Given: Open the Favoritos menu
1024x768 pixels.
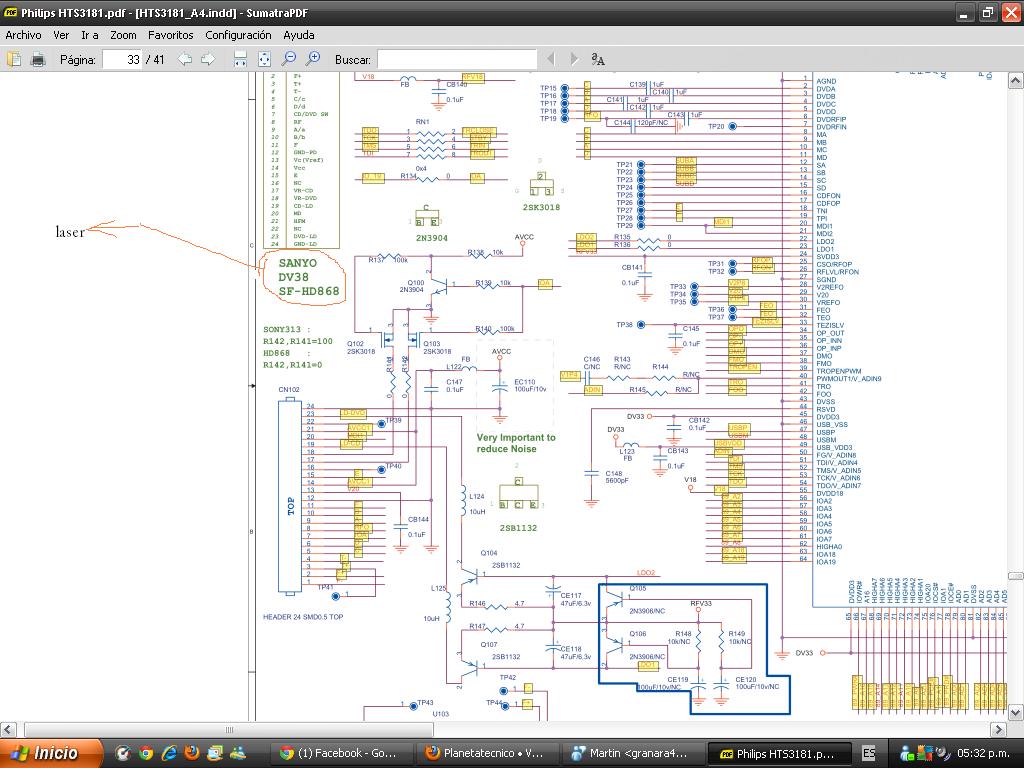Looking at the screenshot, I should 170,35.
